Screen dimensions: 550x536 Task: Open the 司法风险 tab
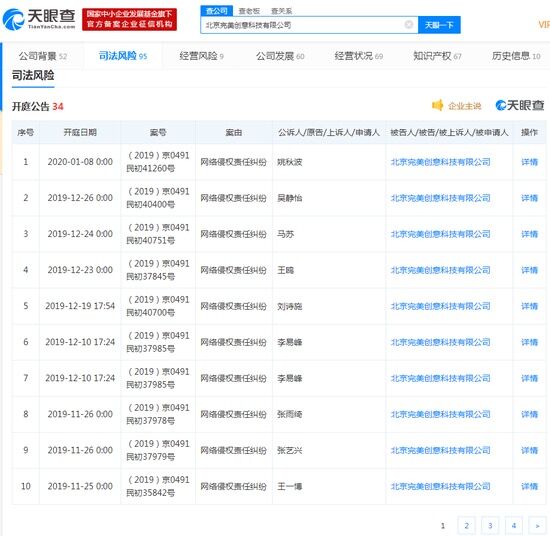click(123, 56)
